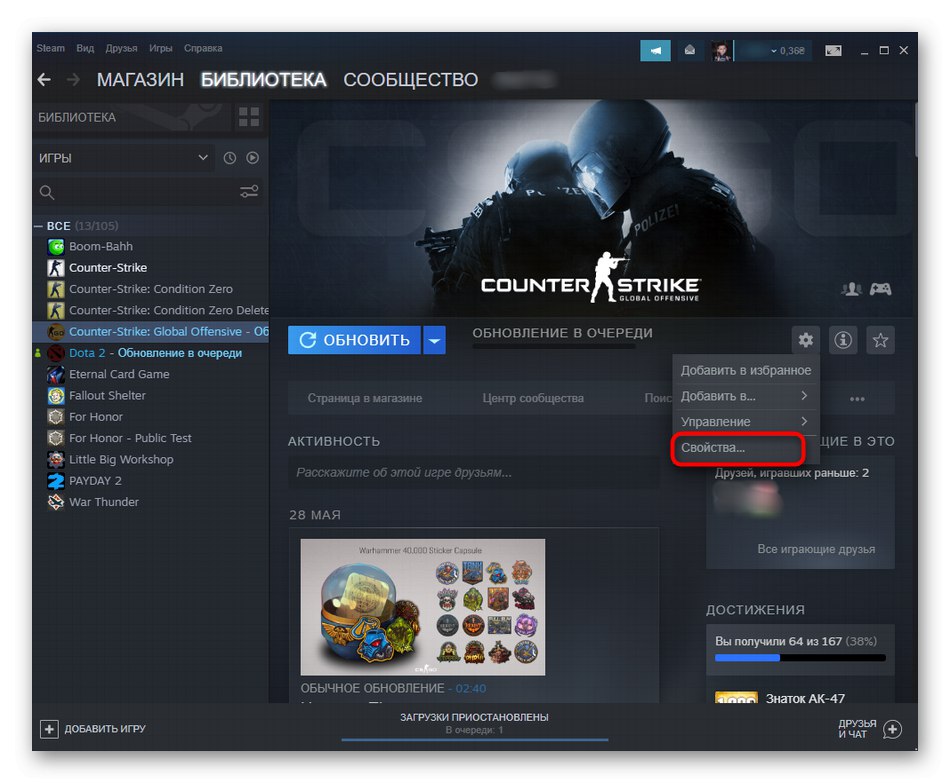Click the main page scrollbar
Screen dimensions: 950x783
coord(915,130)
